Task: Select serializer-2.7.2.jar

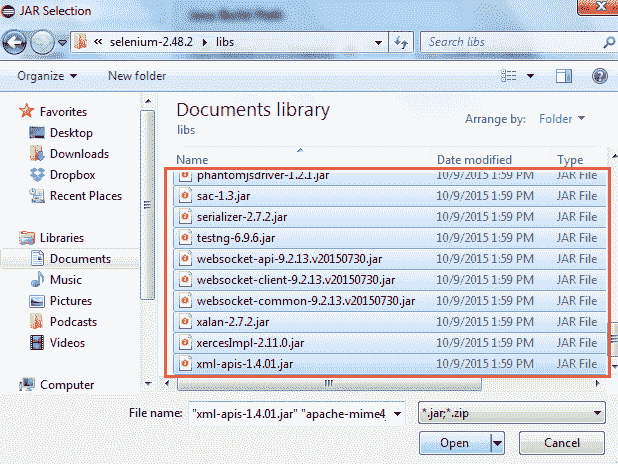Action: coord(389,217)
